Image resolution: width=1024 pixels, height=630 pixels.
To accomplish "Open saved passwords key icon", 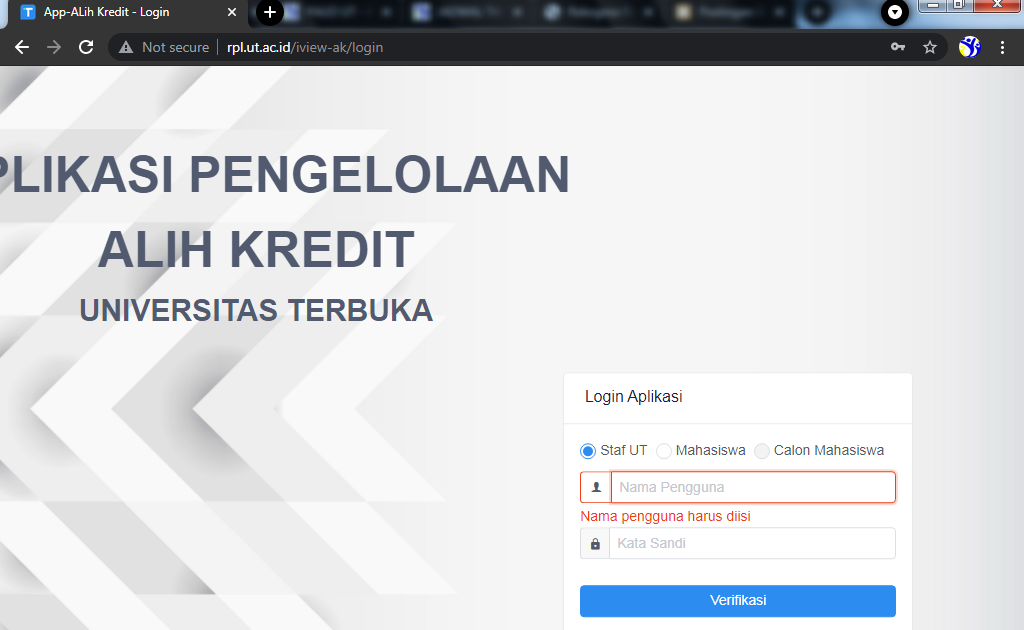I will pos(898,47).
